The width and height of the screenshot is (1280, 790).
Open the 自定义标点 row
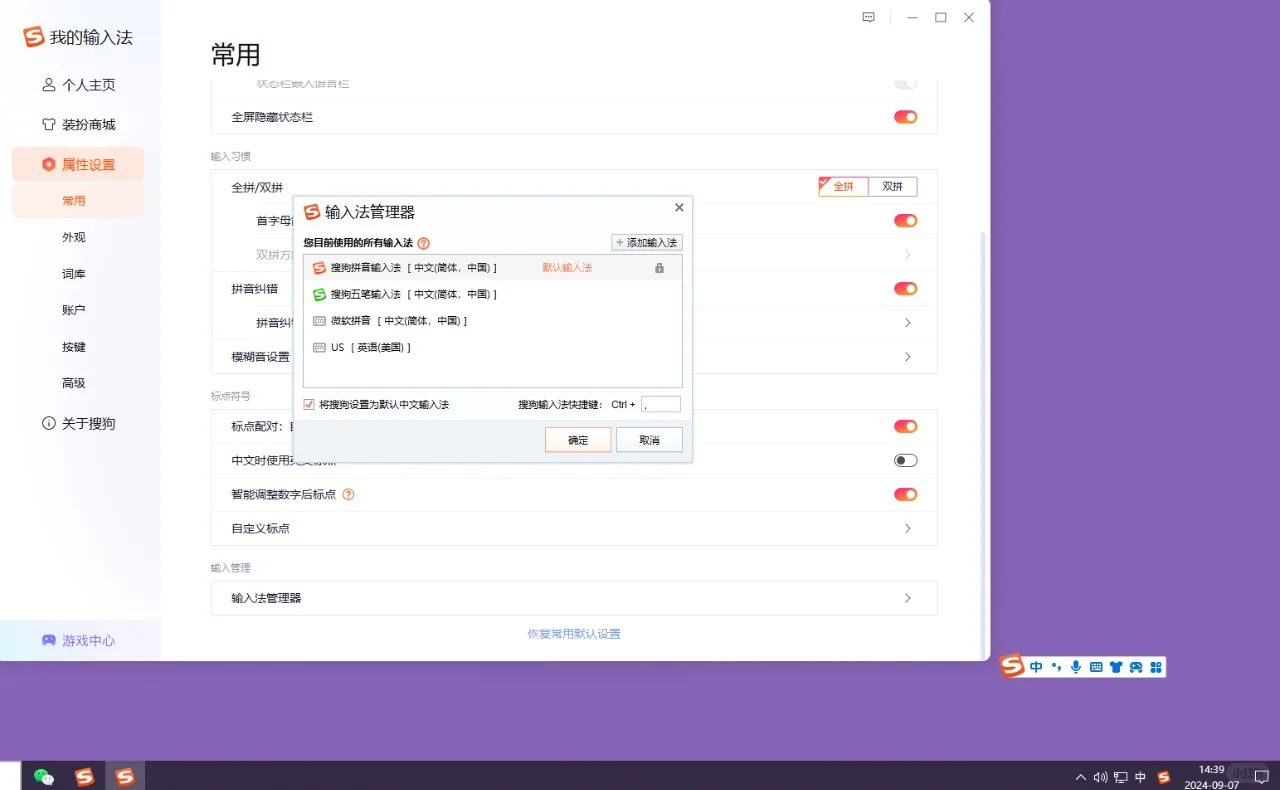574,528
